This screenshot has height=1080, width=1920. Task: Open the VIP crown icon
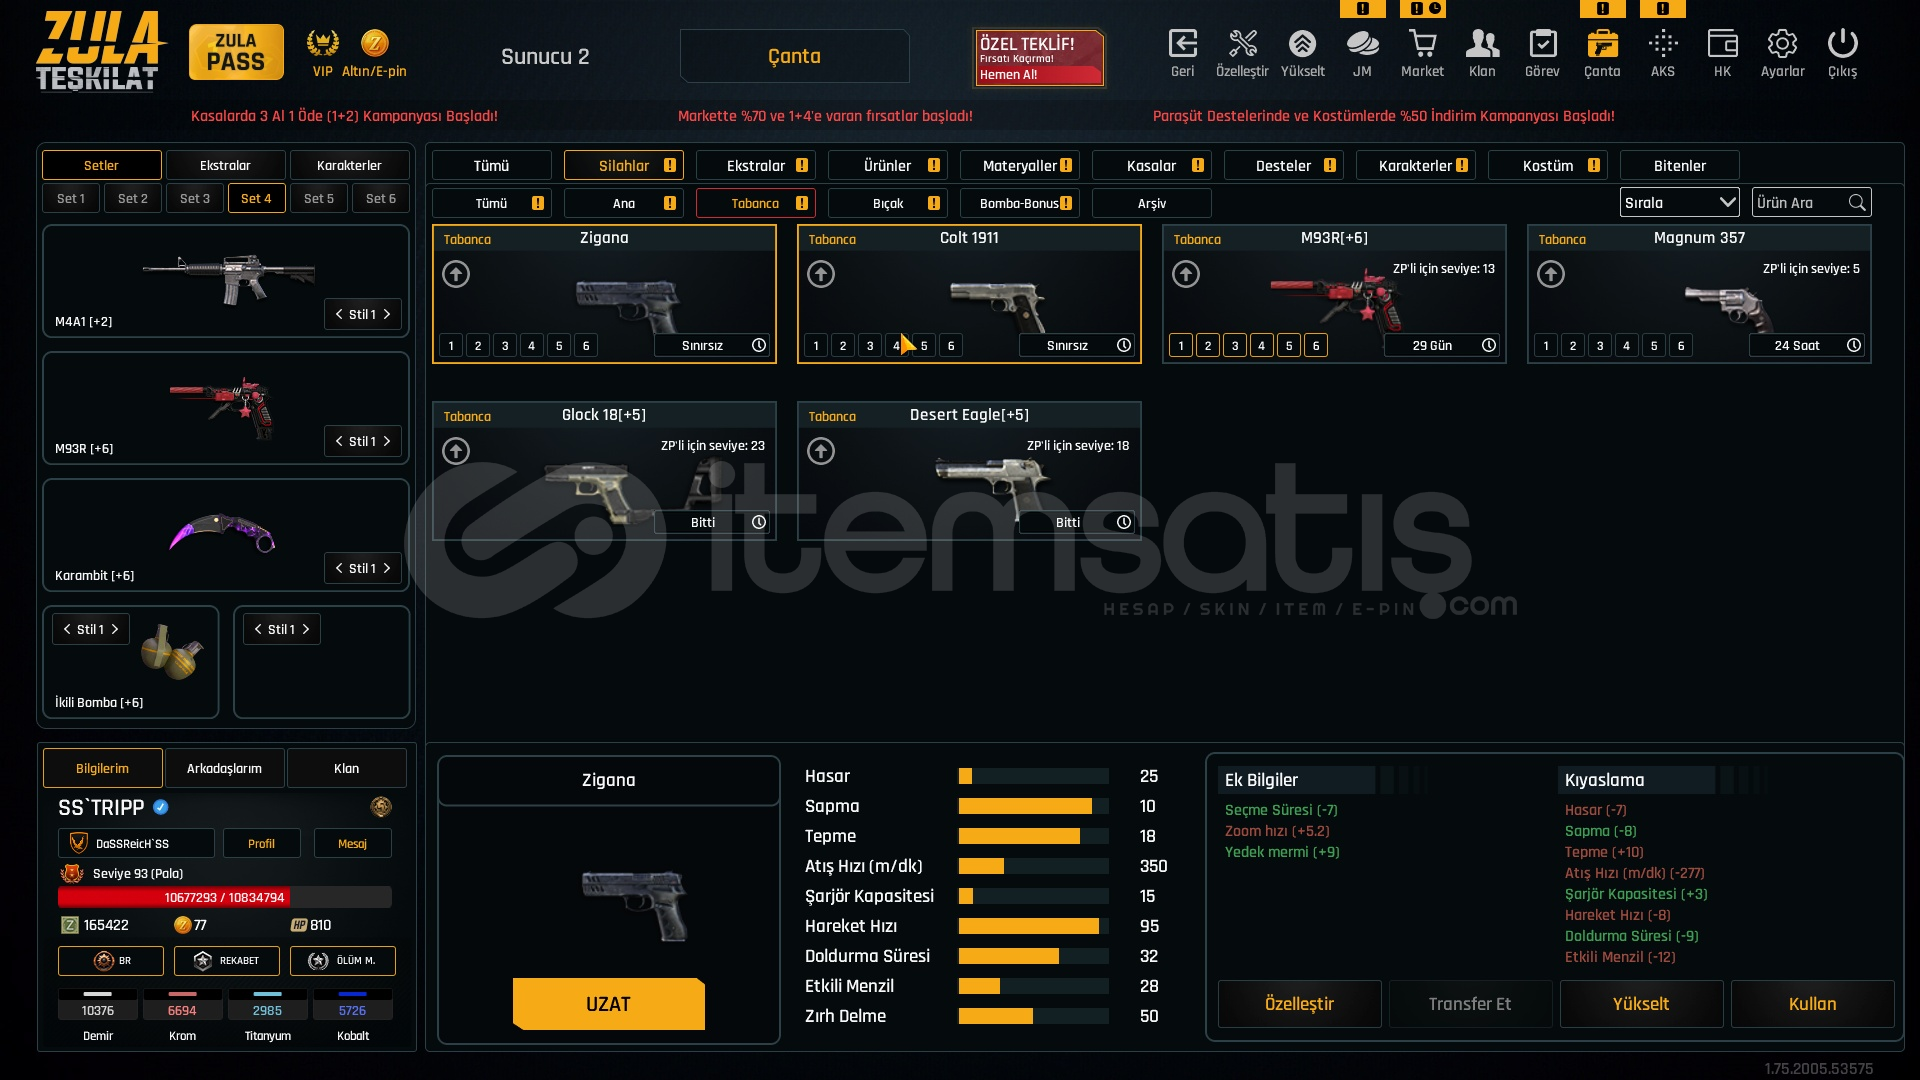tap(322, 43)
